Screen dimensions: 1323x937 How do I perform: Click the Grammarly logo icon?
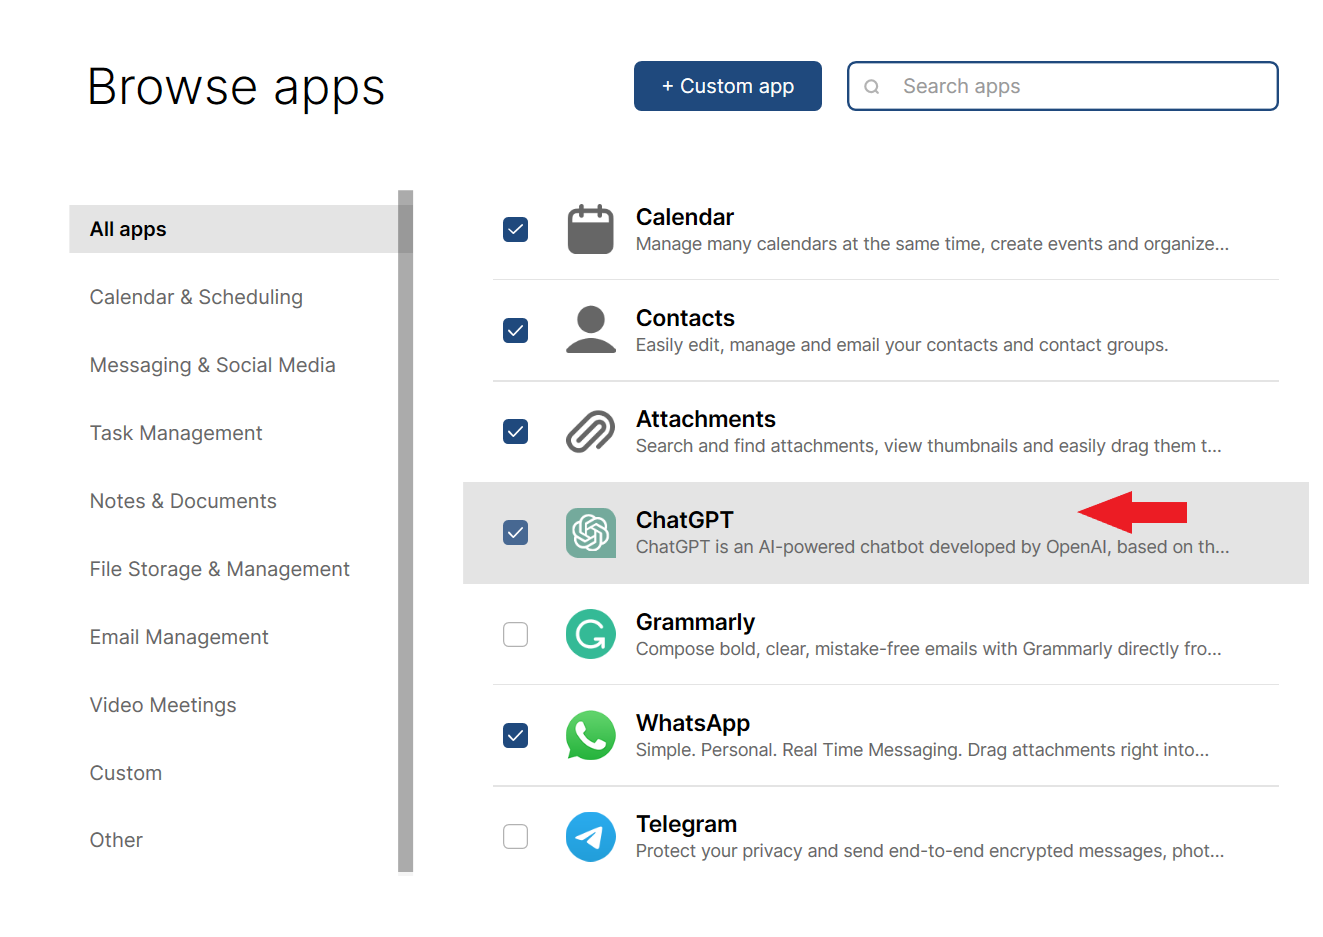point(590,634)
